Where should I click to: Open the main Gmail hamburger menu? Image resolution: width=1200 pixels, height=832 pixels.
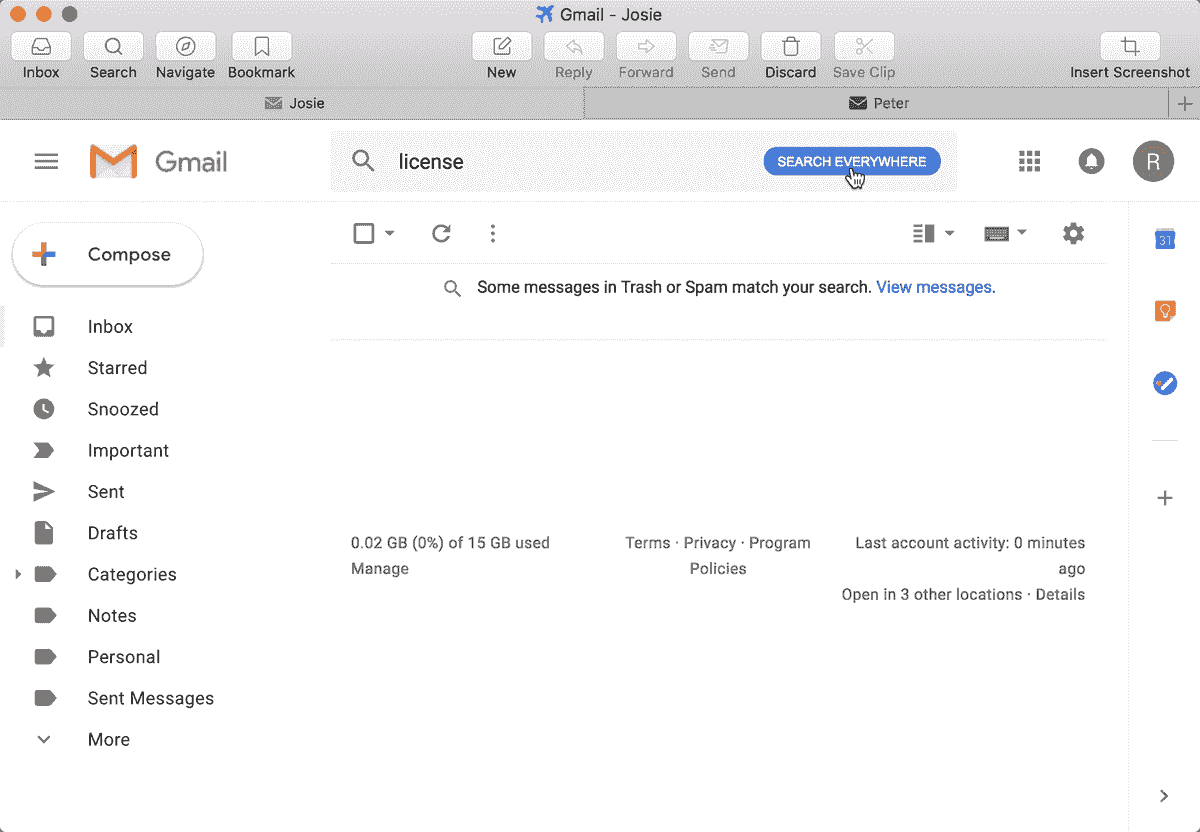(46, 161)
